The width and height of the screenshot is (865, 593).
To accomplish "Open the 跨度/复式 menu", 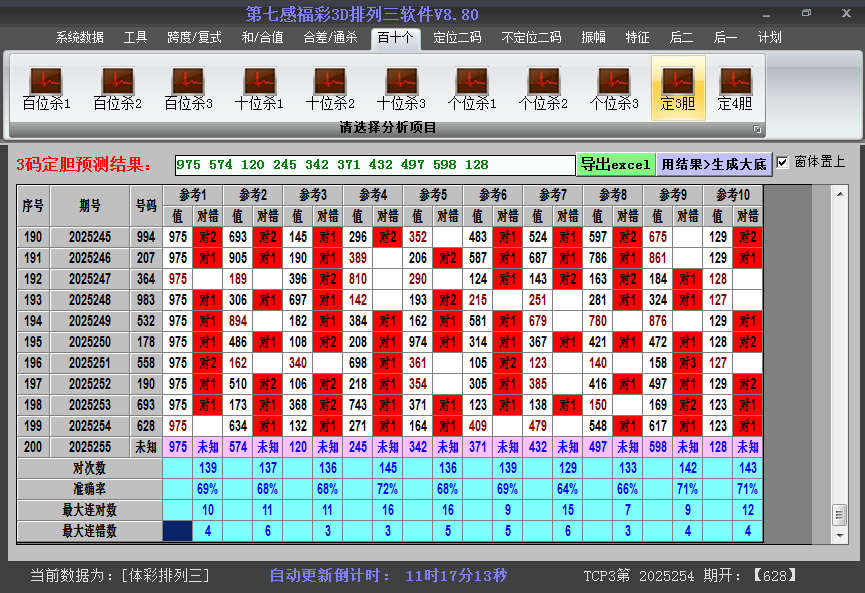I will pyautogui.click(x=194, y=37).
